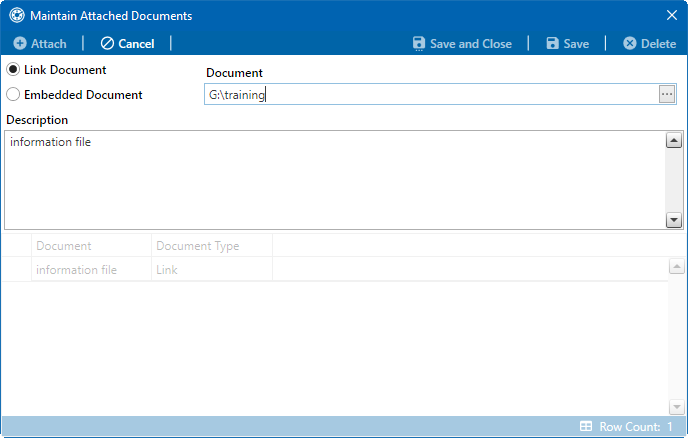Viewport: 688px width, 438px height.
Task: Close the Maintain Attached Documents window
Action: pos(672,15)
